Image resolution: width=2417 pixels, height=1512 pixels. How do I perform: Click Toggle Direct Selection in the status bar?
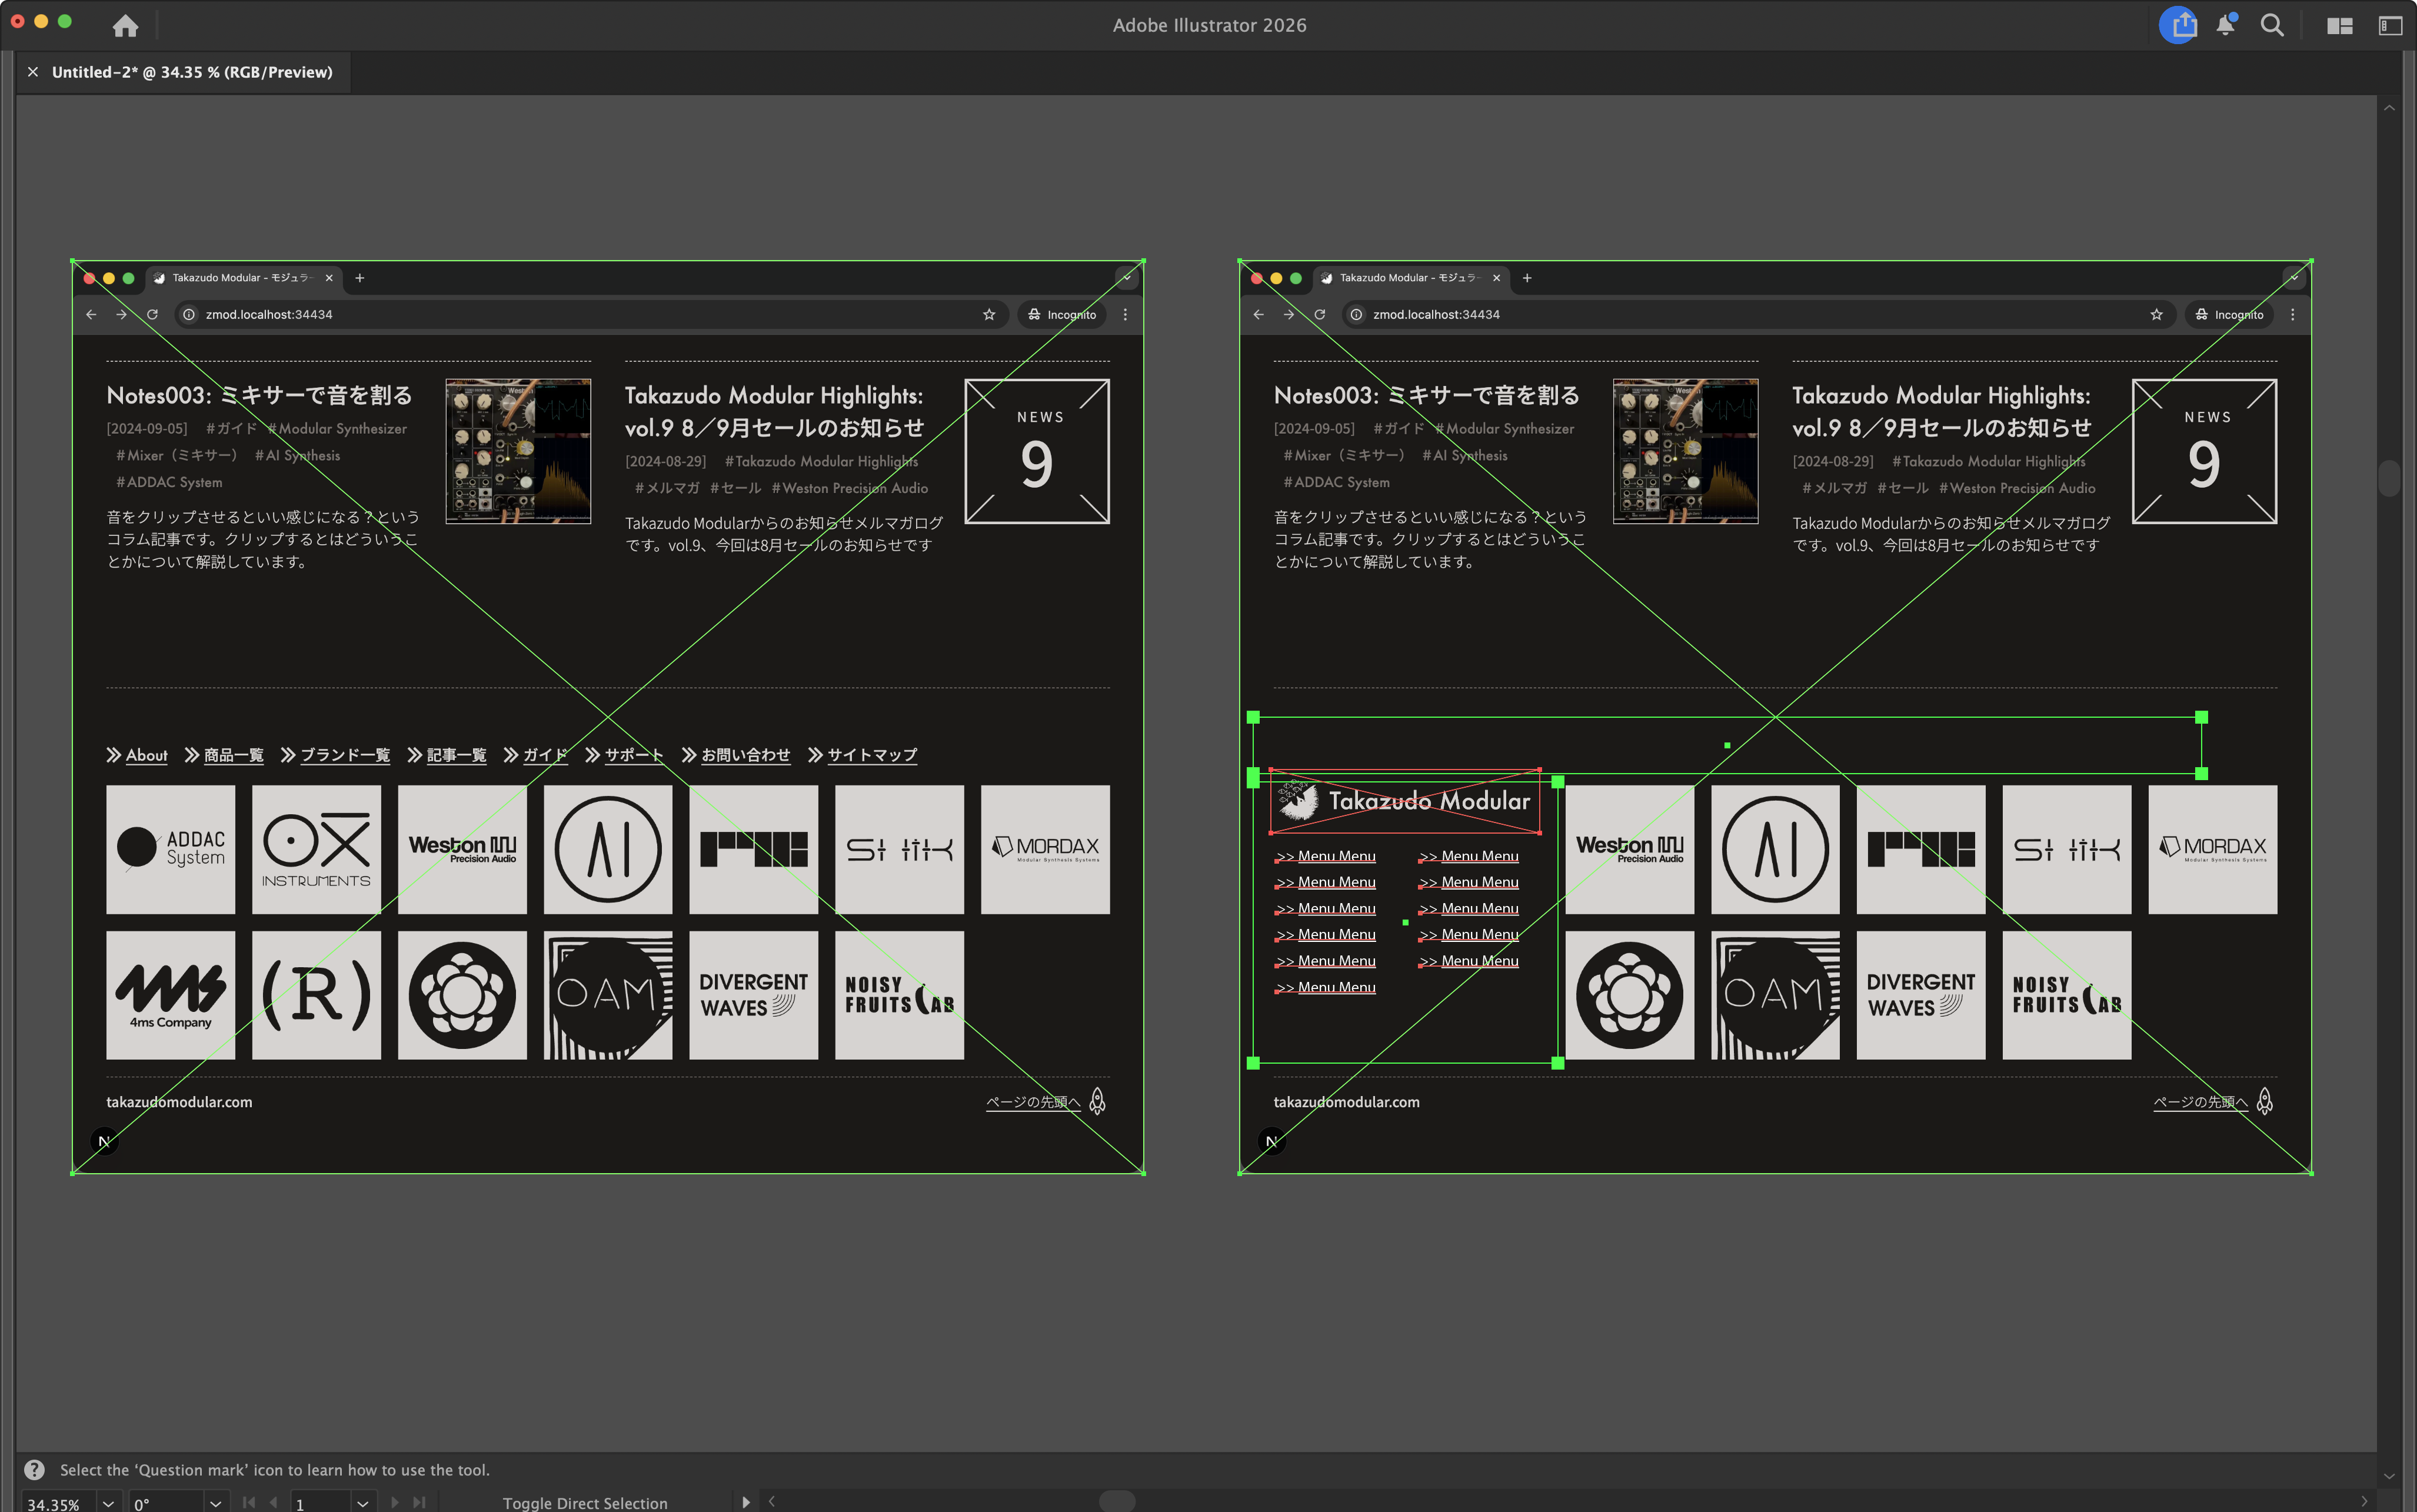585,1502
